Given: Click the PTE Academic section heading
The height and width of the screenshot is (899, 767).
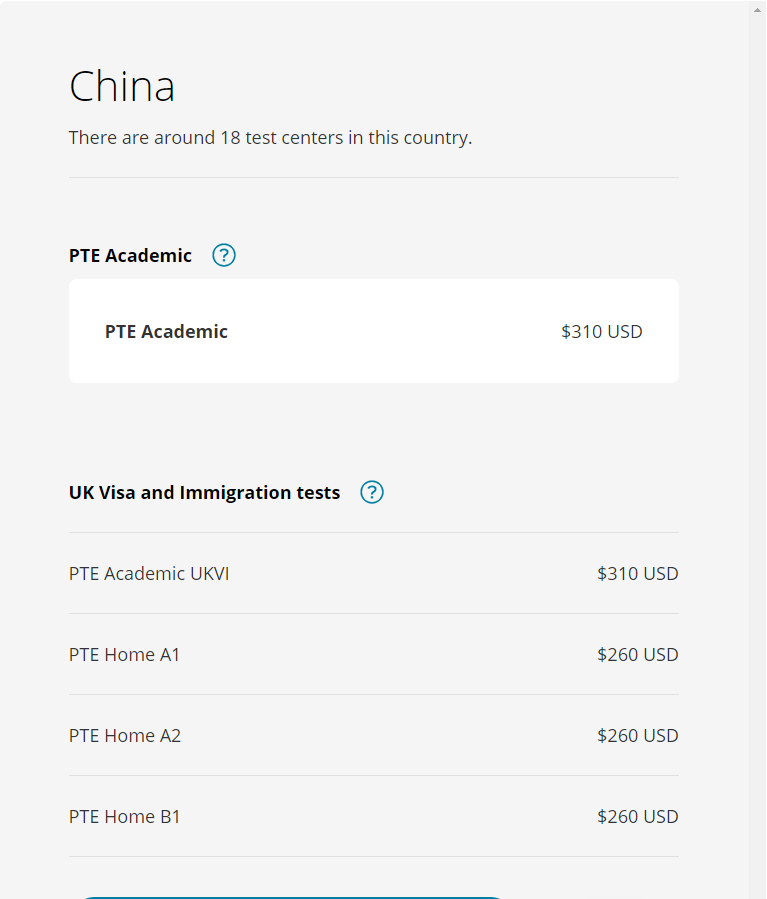Looking at the screenshot, I should pyautogui.click(x=130, y=255).
